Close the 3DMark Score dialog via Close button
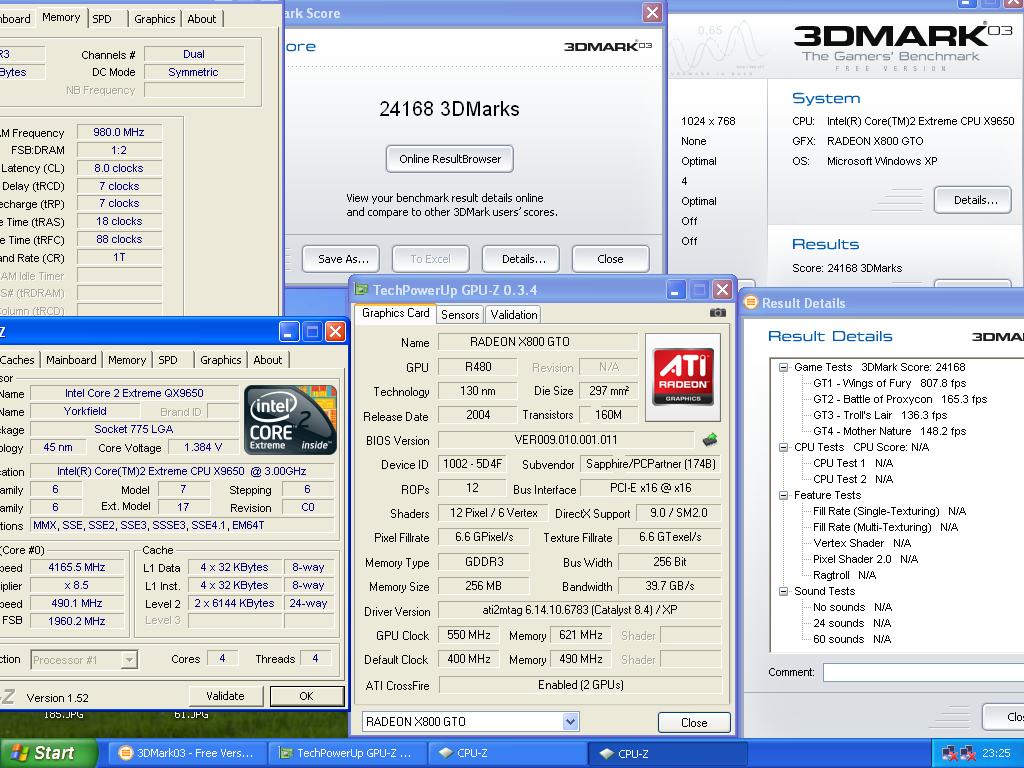 point(610,259)
